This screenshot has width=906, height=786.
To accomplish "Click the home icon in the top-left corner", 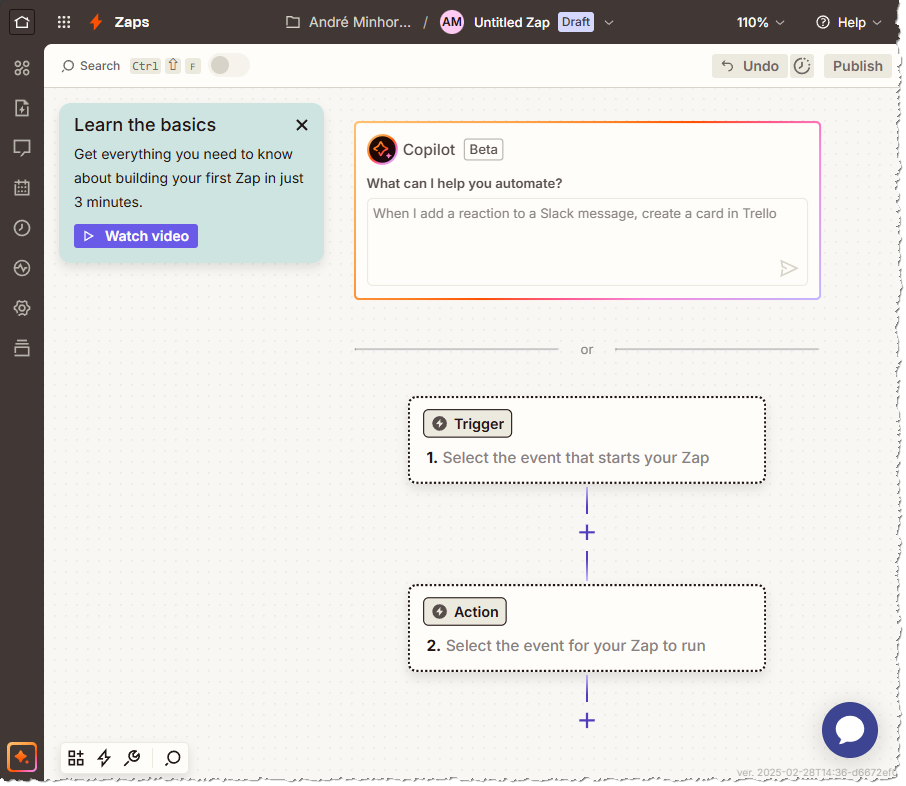I will (x=22, y=22).
